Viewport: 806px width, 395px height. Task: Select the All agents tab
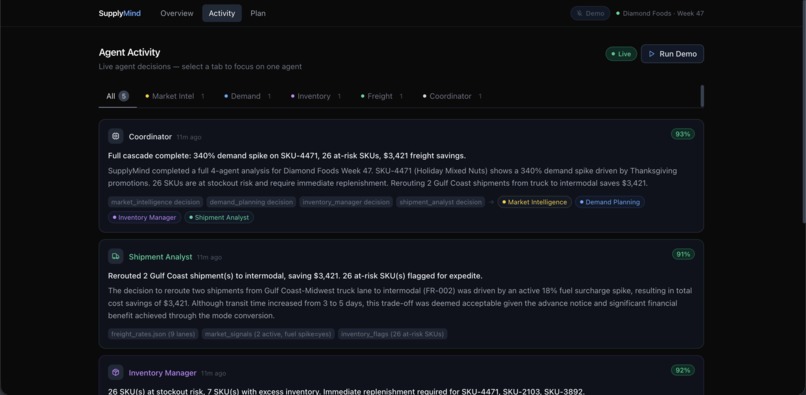pyautogui.click(x=117, y=96)
